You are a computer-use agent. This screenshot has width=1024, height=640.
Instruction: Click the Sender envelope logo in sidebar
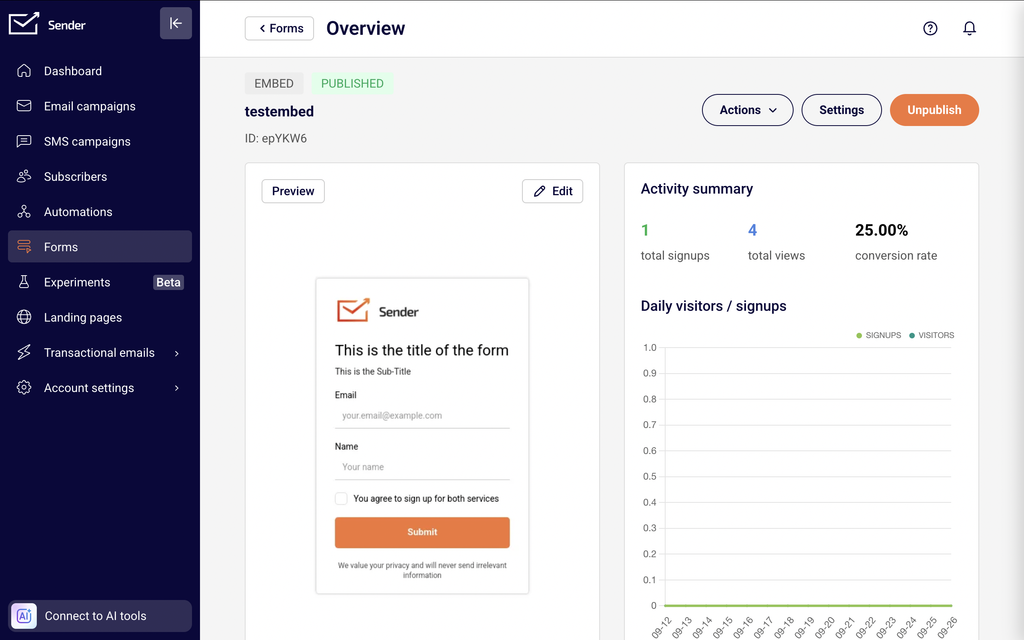tap(24, 24)
